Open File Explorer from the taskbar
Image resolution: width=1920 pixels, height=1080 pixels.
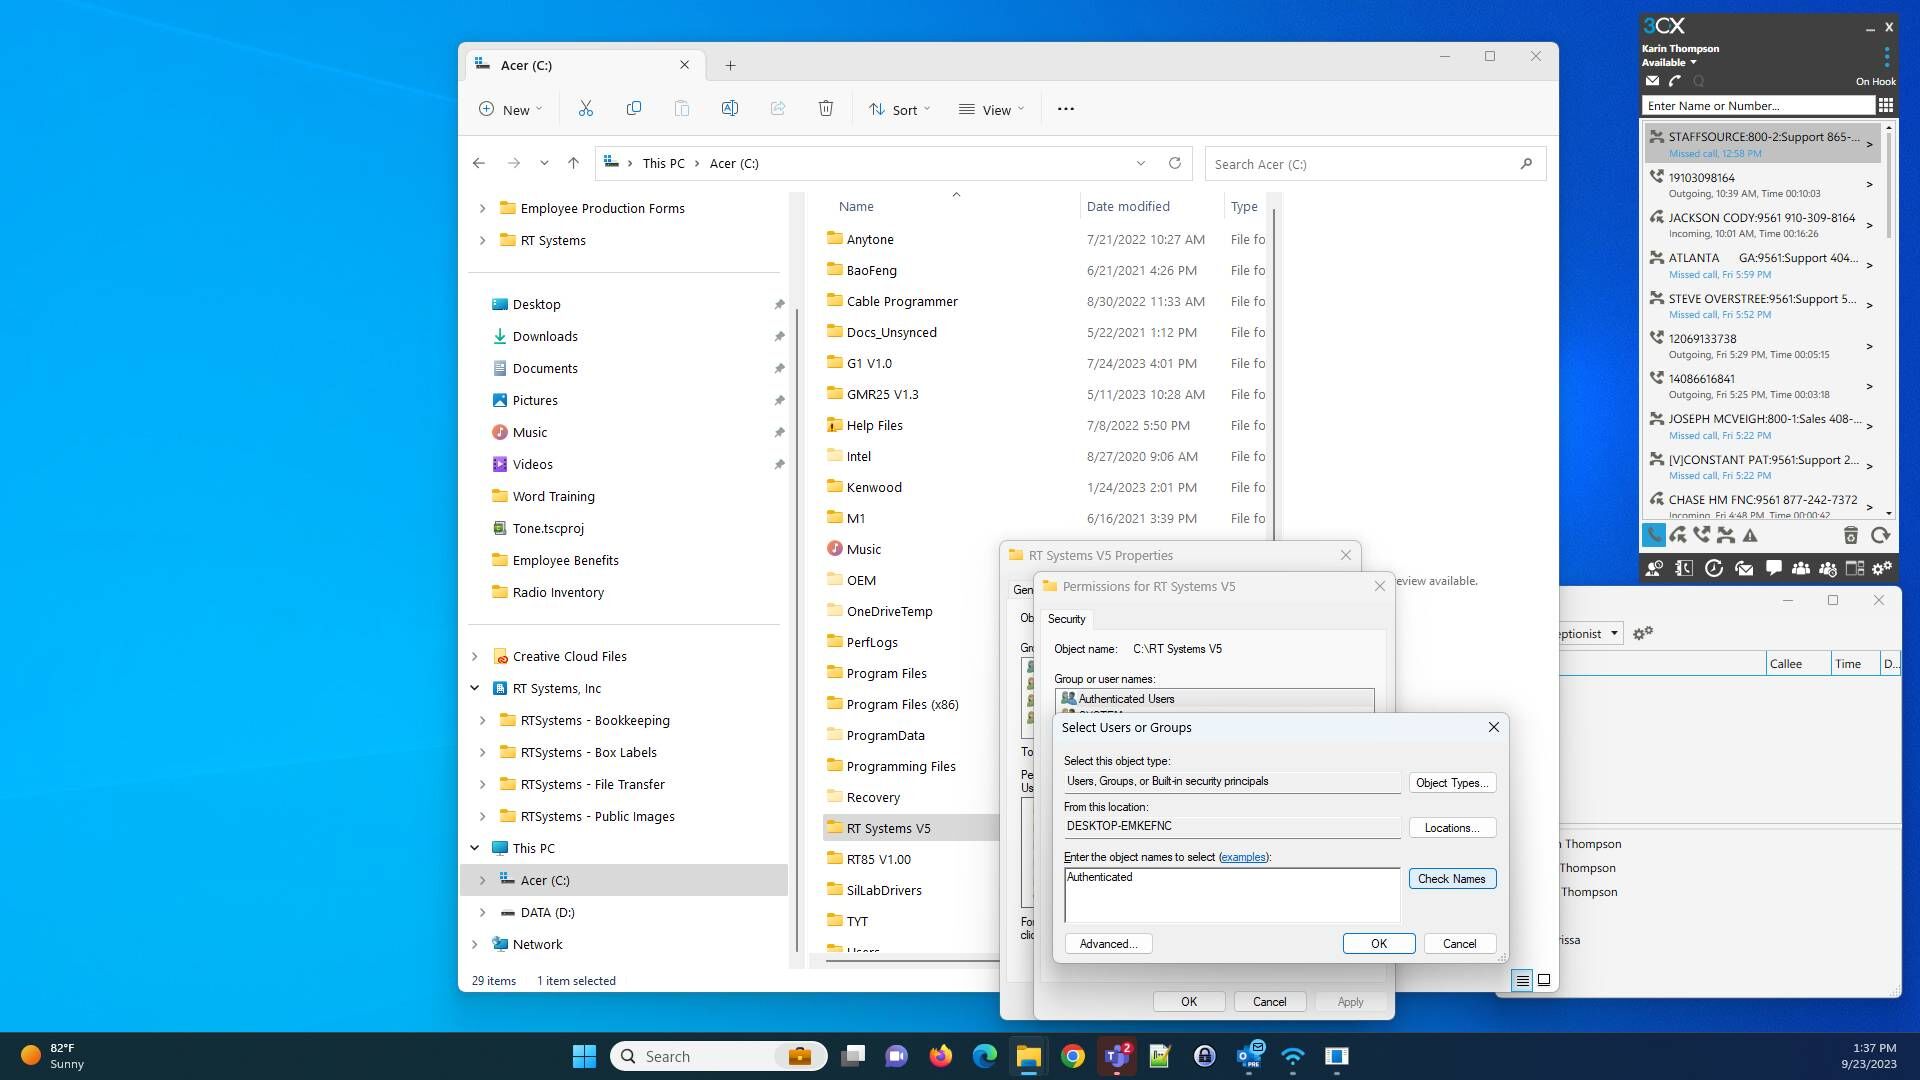click(x=1028, y=1056)
